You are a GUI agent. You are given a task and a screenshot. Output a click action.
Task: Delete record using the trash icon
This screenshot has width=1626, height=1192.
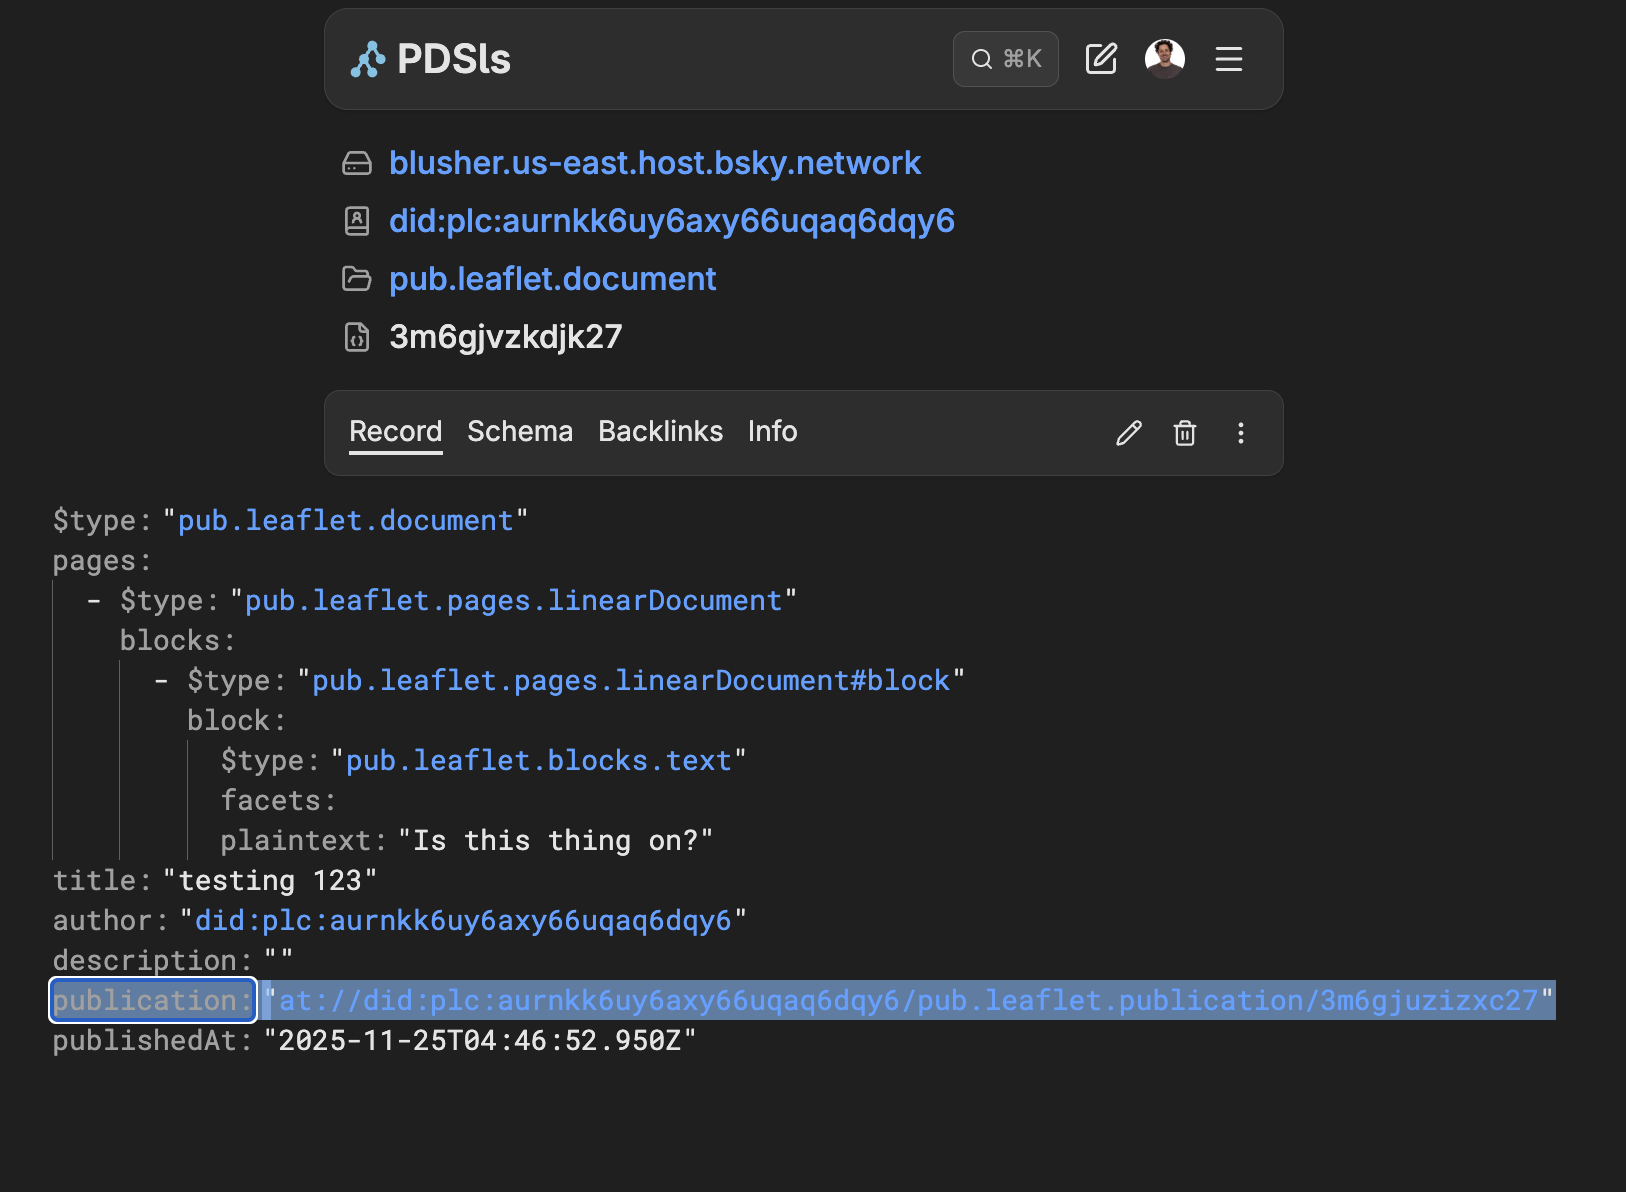(x=1185, y=433)
